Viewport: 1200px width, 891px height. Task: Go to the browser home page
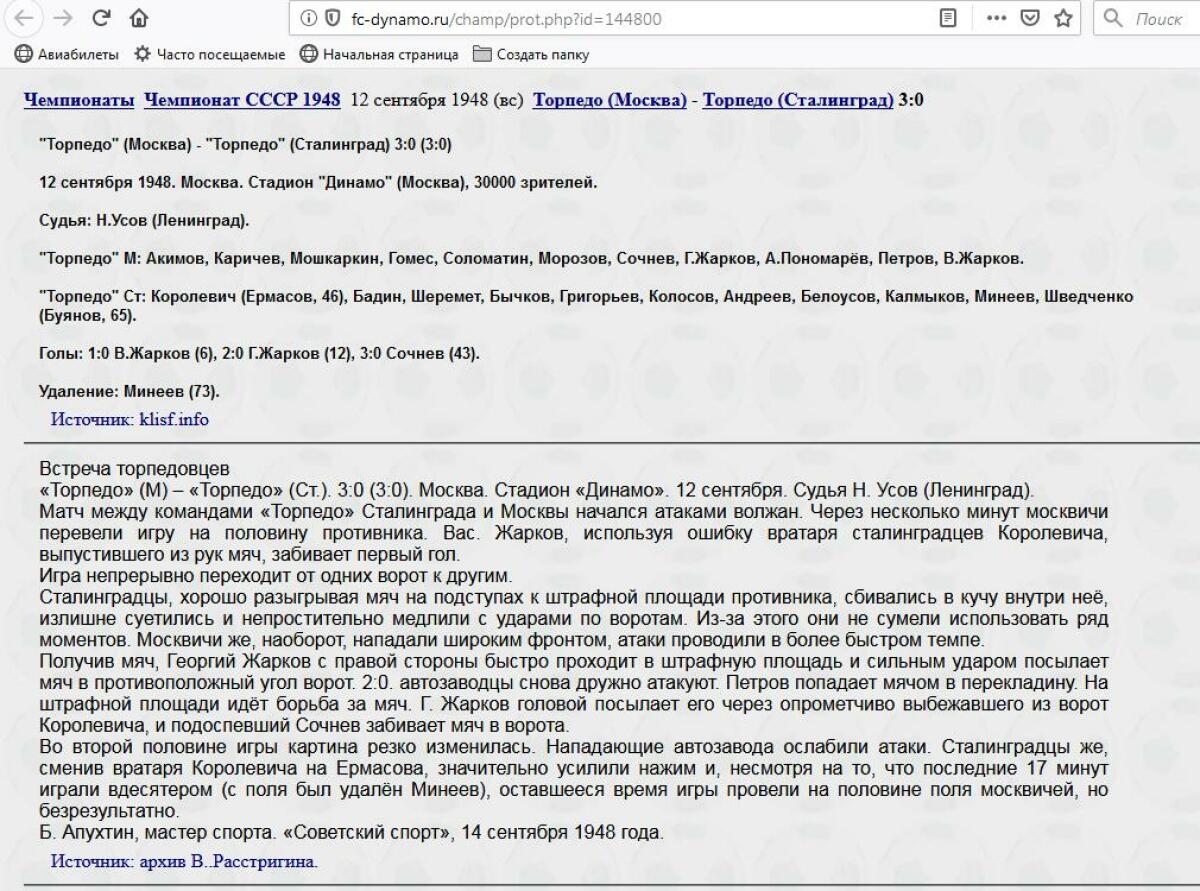click(139, 18)
